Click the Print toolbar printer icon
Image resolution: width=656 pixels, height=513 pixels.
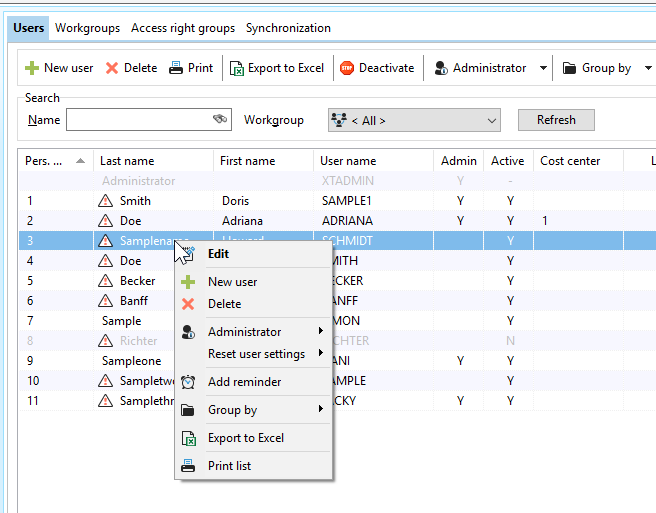point(176,68)
